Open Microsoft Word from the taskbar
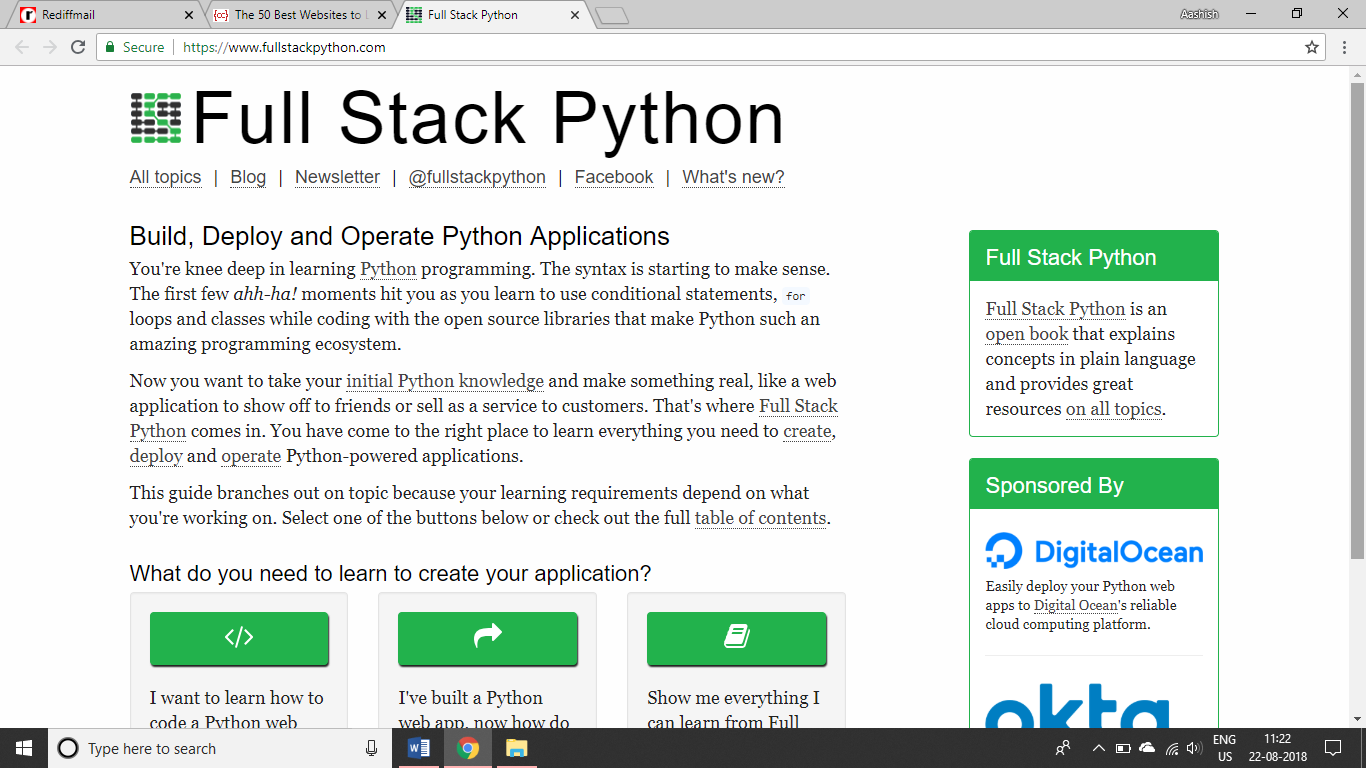Image resolution: width=1366 pixels, height=768 pixels. pyautogui.click(x=419, y=748)
